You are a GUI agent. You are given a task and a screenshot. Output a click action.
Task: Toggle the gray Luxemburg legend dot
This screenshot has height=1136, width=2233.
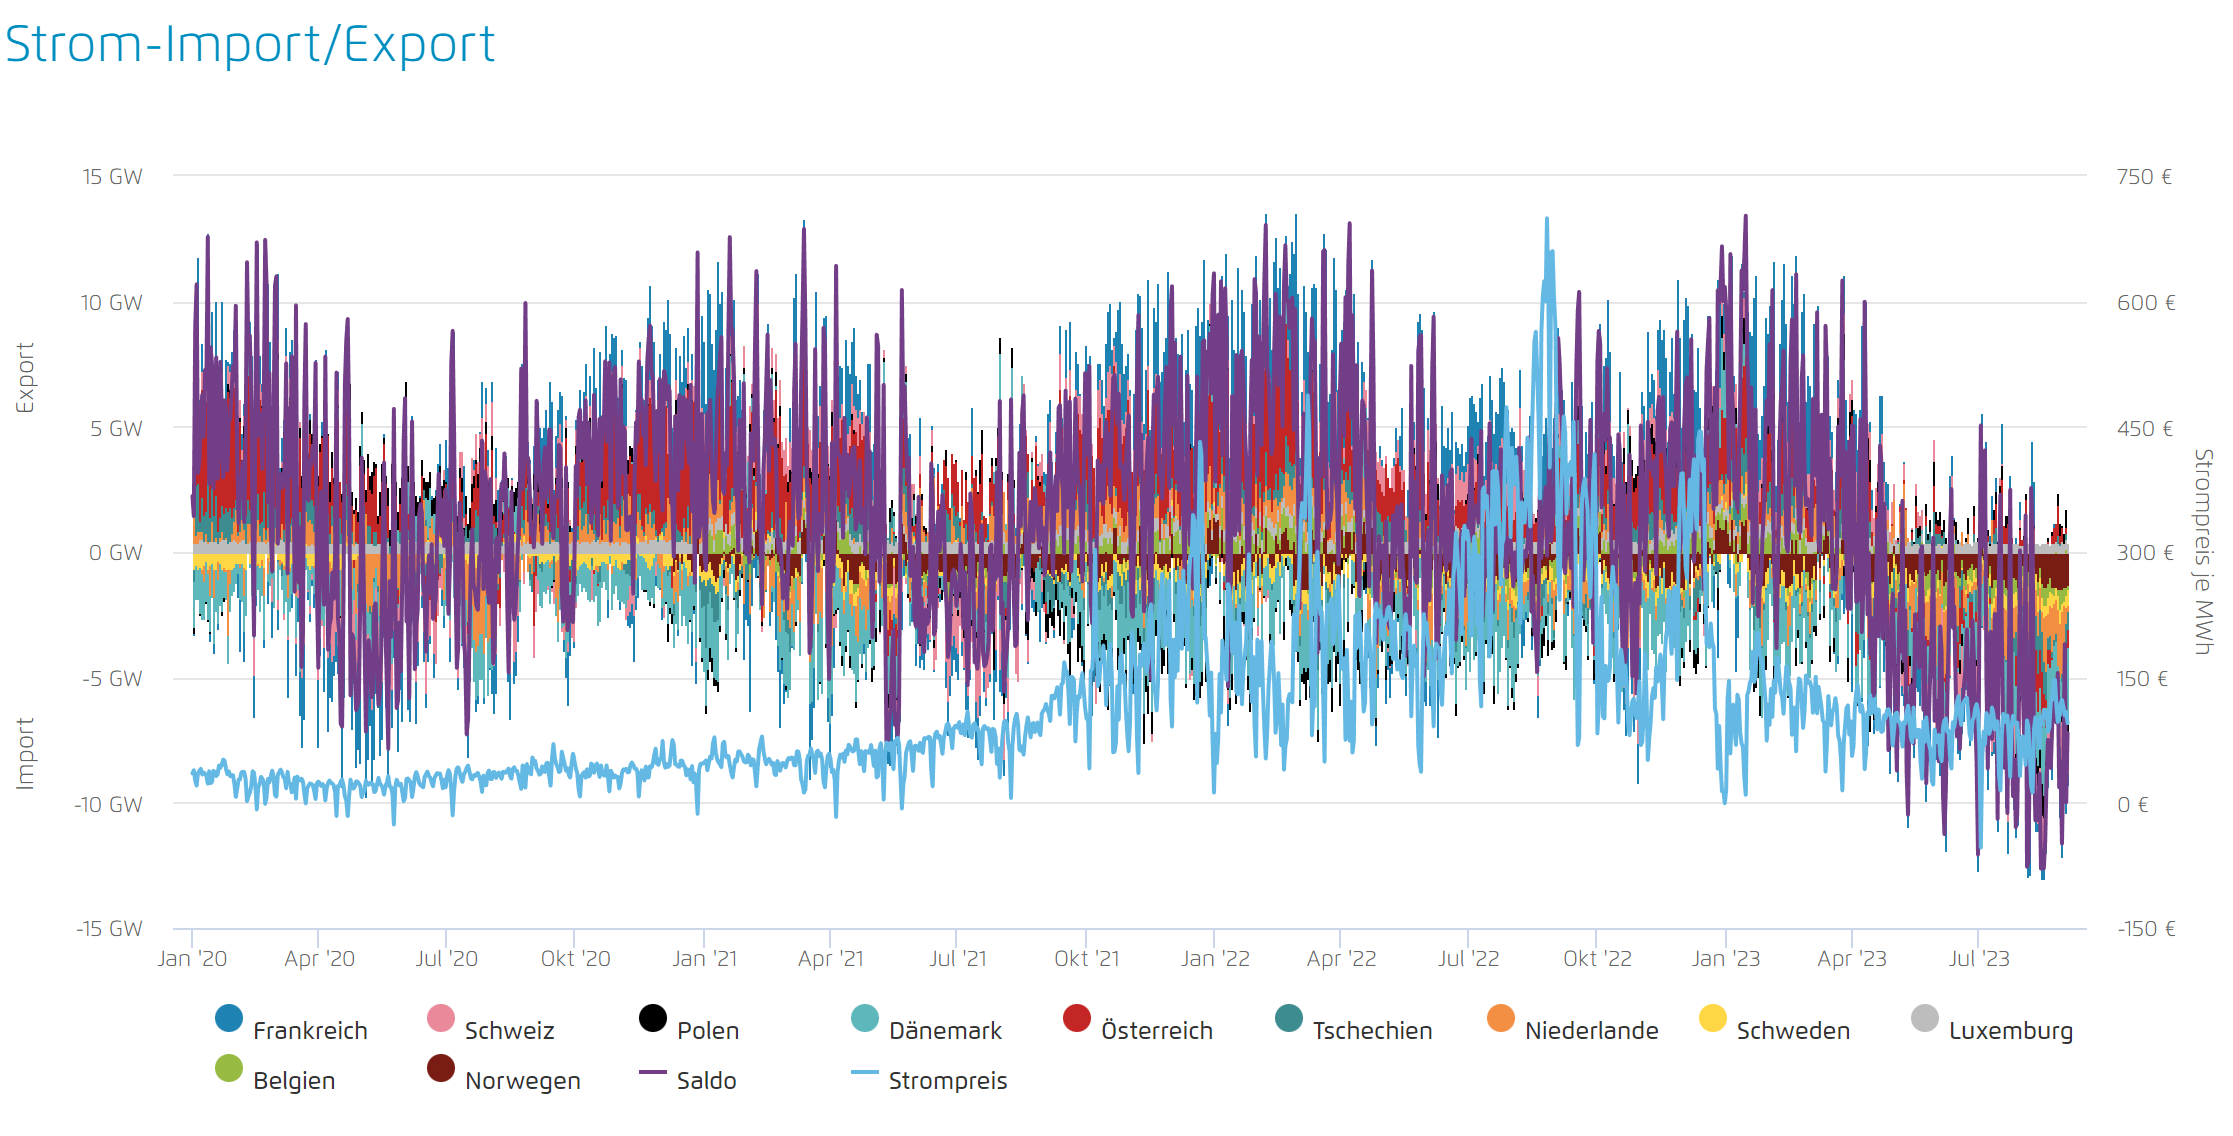(x=1925, y=1019)
